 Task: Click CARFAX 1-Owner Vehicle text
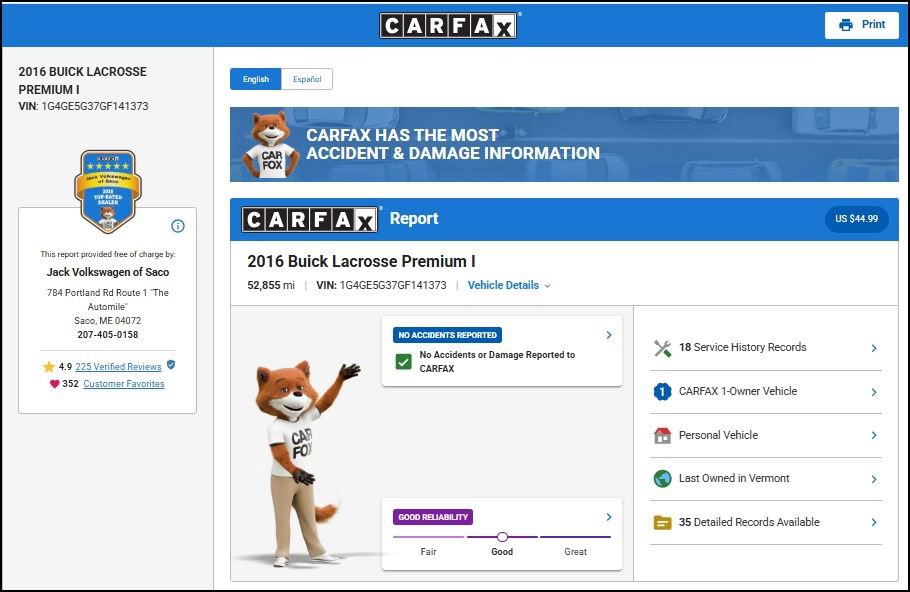(x=738, y=391)
